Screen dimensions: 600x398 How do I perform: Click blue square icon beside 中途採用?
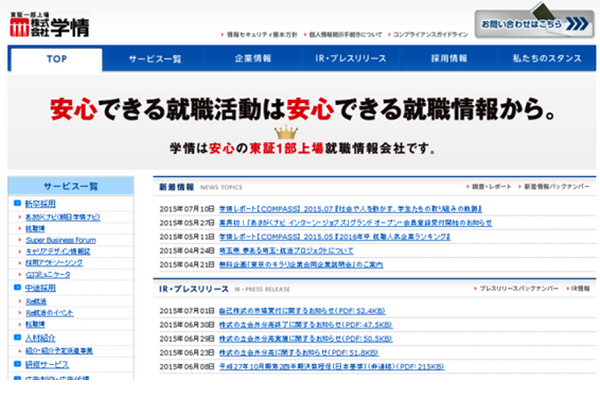pyautogui.click(x=17, y=287)
